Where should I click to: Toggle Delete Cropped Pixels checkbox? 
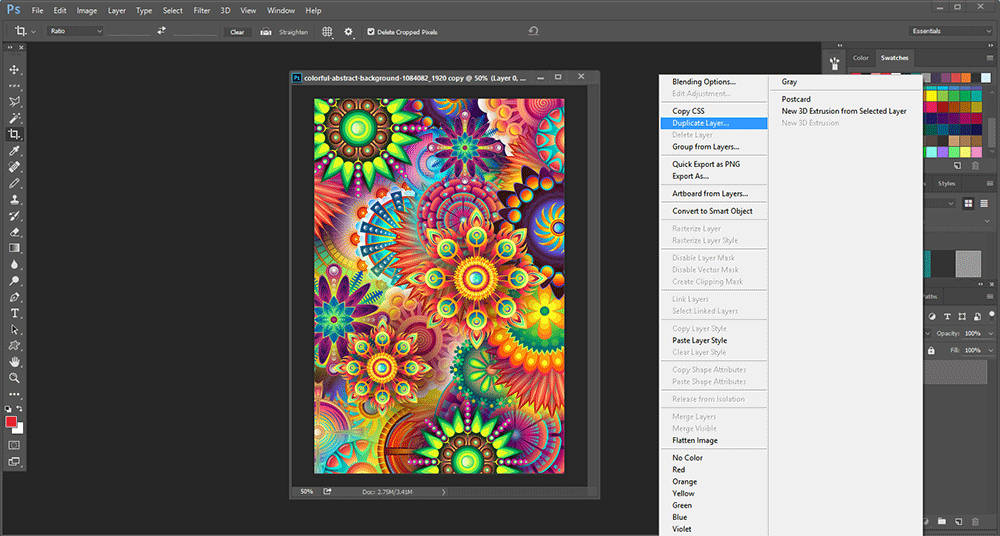click(x=371, y=32)
